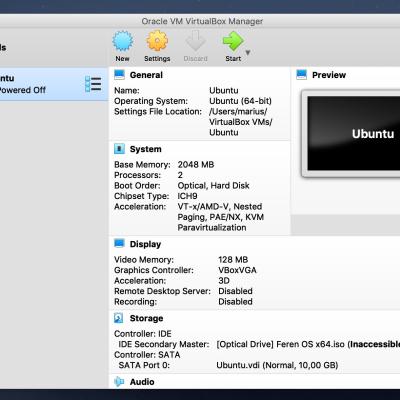The width and height of the screenshot is (400, 400).
Task: Click the Oracle VM VirtualBox Manager title
Action: (x=202, y=21)
